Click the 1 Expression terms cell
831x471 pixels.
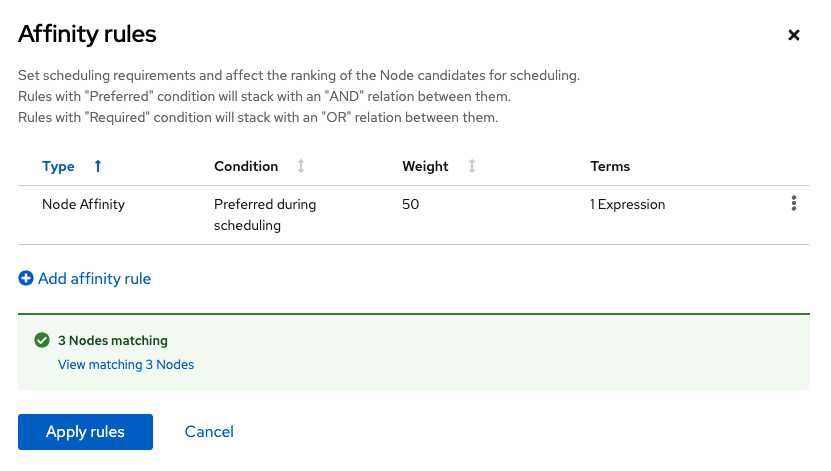click(628, 204)
